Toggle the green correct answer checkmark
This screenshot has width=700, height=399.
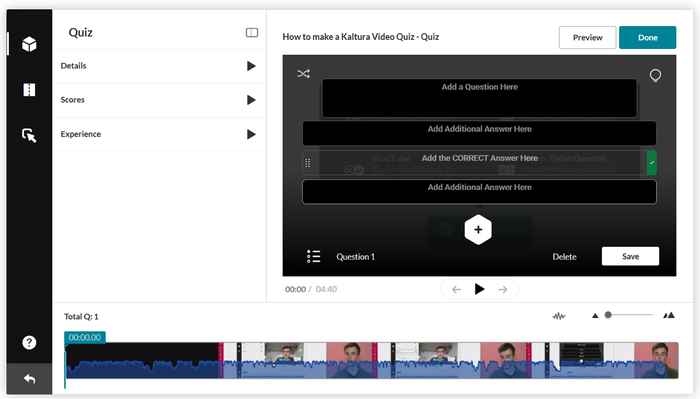click(x=652, y=163)
